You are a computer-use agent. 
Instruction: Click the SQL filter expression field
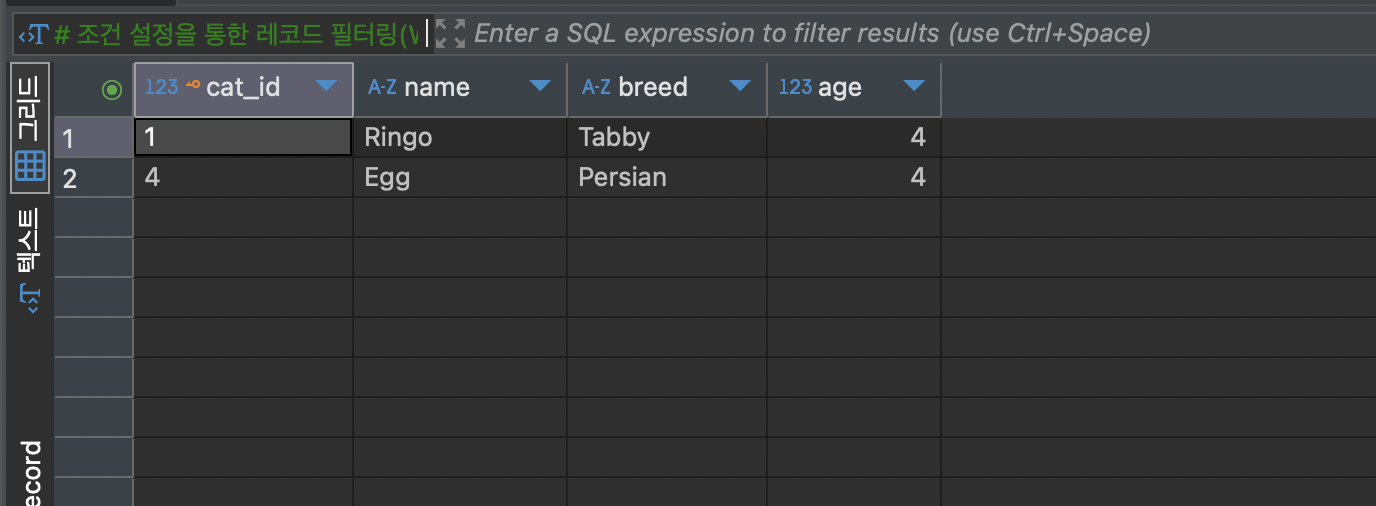click(x=810, y=34)
